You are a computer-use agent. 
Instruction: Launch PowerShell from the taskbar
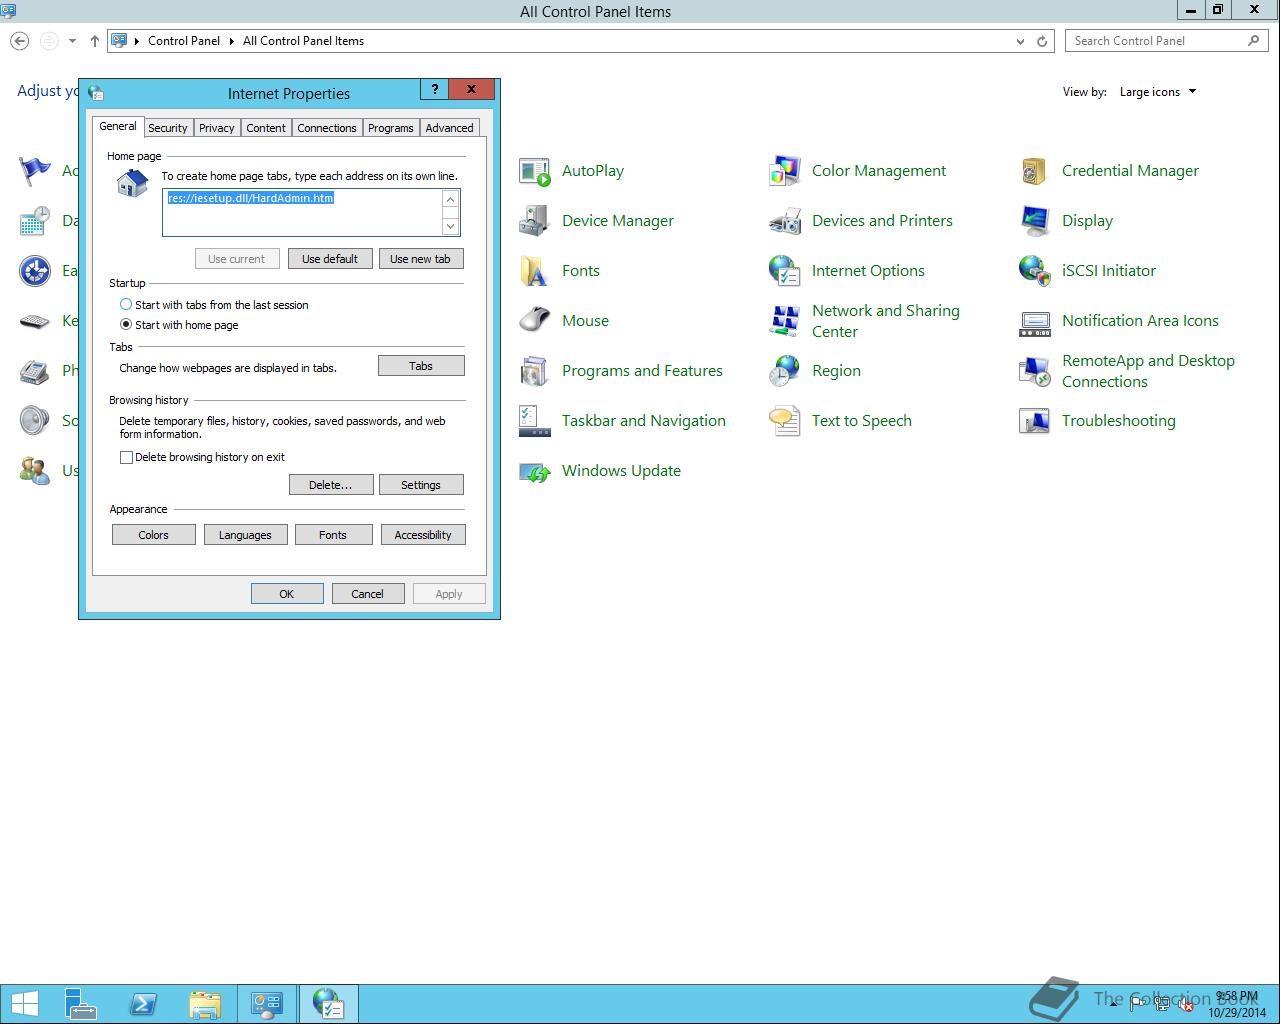143,1004
